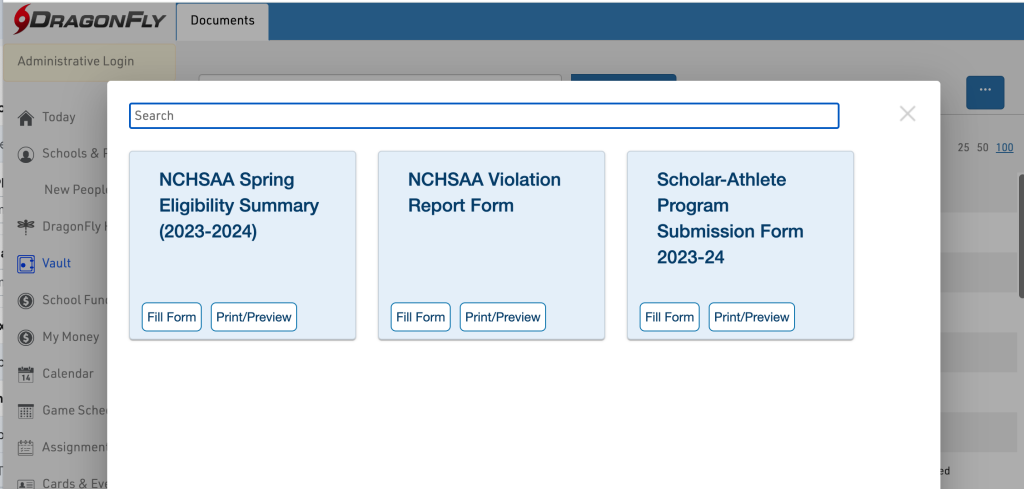Click the Cards & Events card icon
The height and width of the screenshot is (489, 1024).
tap(26, 483)
